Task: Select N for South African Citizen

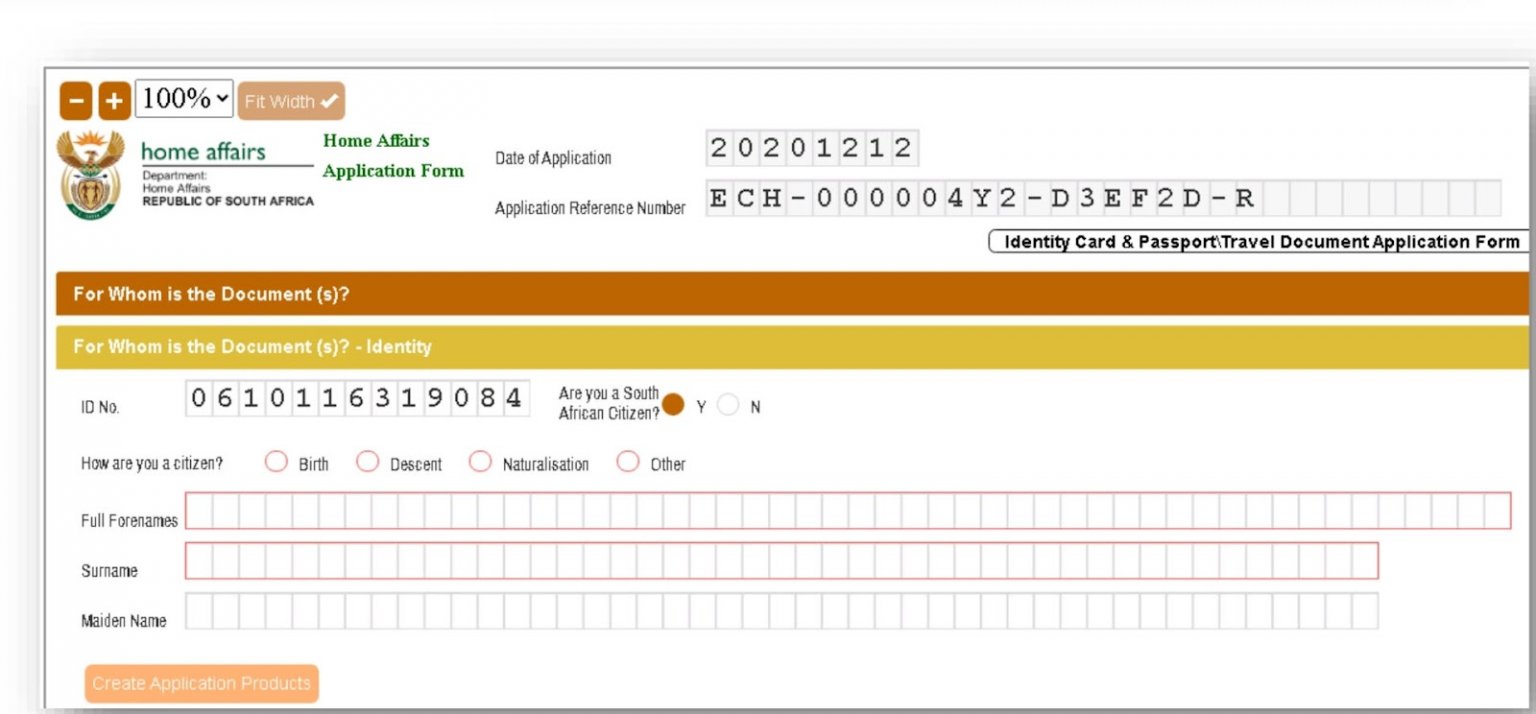Action: (728, 405)
